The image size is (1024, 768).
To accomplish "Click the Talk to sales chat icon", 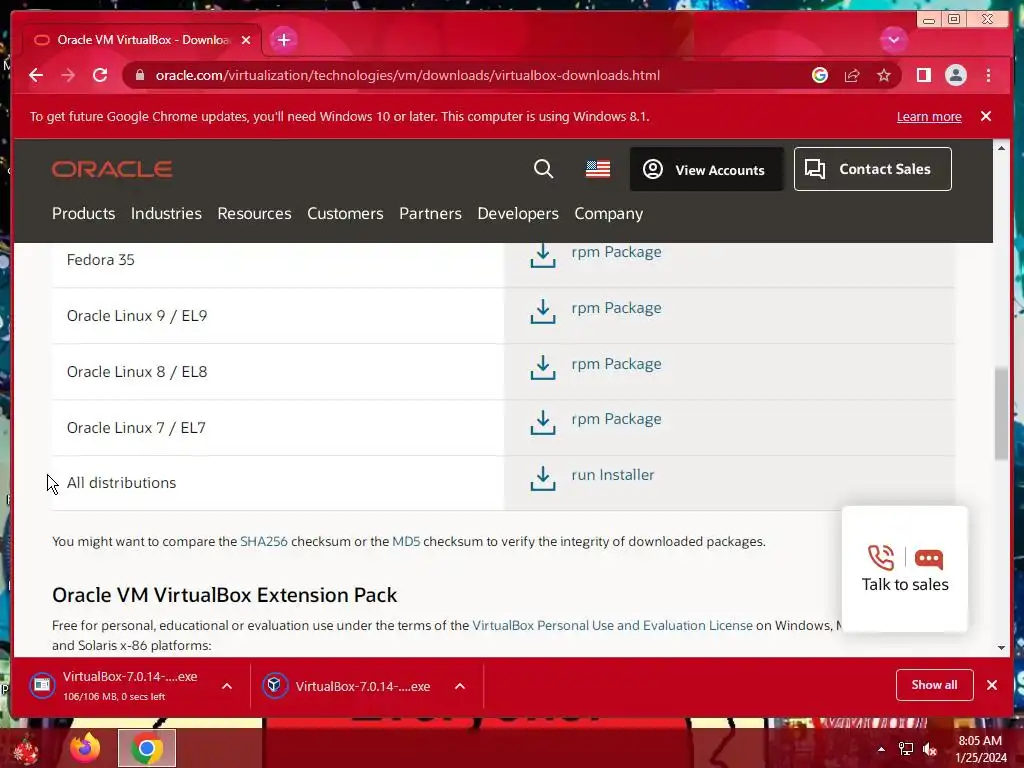I will [x=929, y=559].
